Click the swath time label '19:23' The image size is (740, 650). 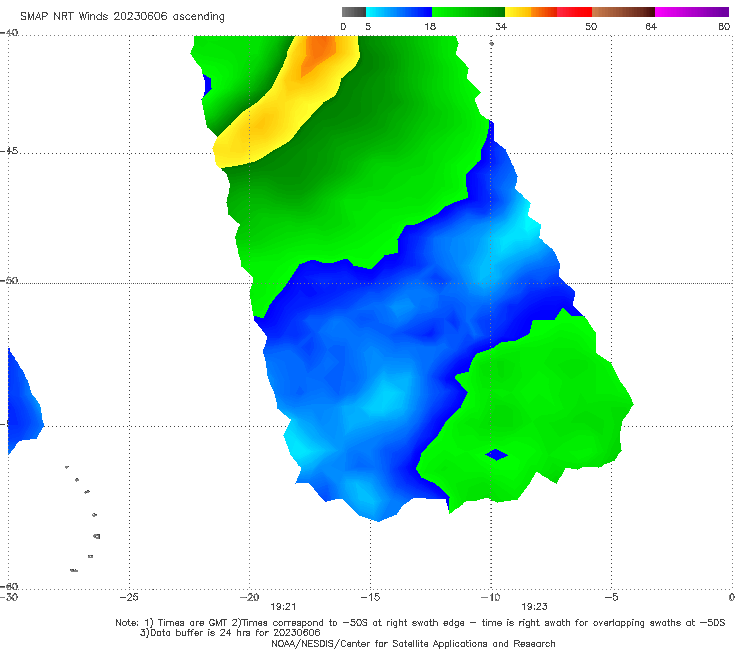point(534,607)
